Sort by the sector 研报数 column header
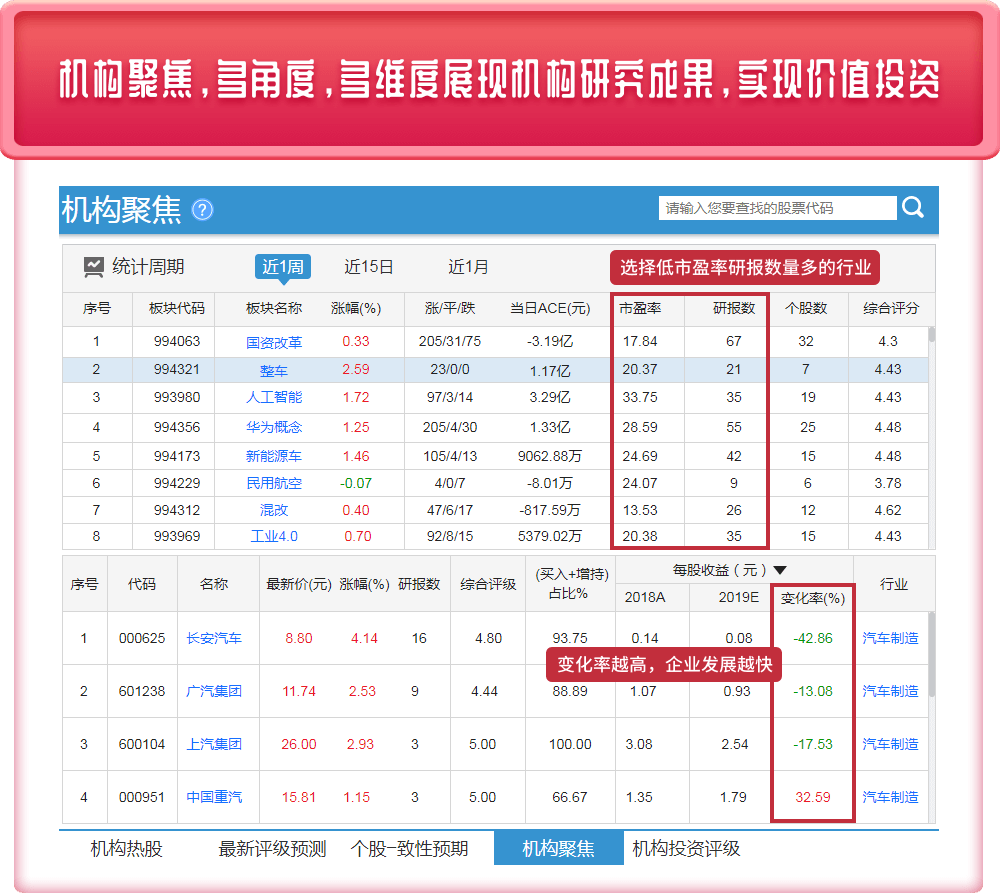The height and width of the screenshot is (893, 1000). tap(734, 309)
